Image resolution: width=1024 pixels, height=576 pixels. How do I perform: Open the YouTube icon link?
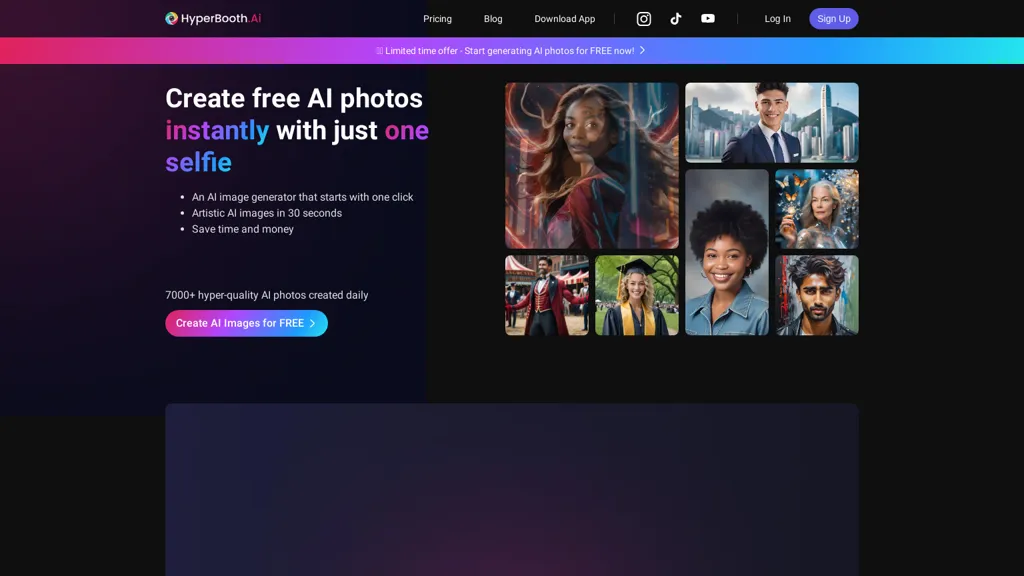point(708,19)
